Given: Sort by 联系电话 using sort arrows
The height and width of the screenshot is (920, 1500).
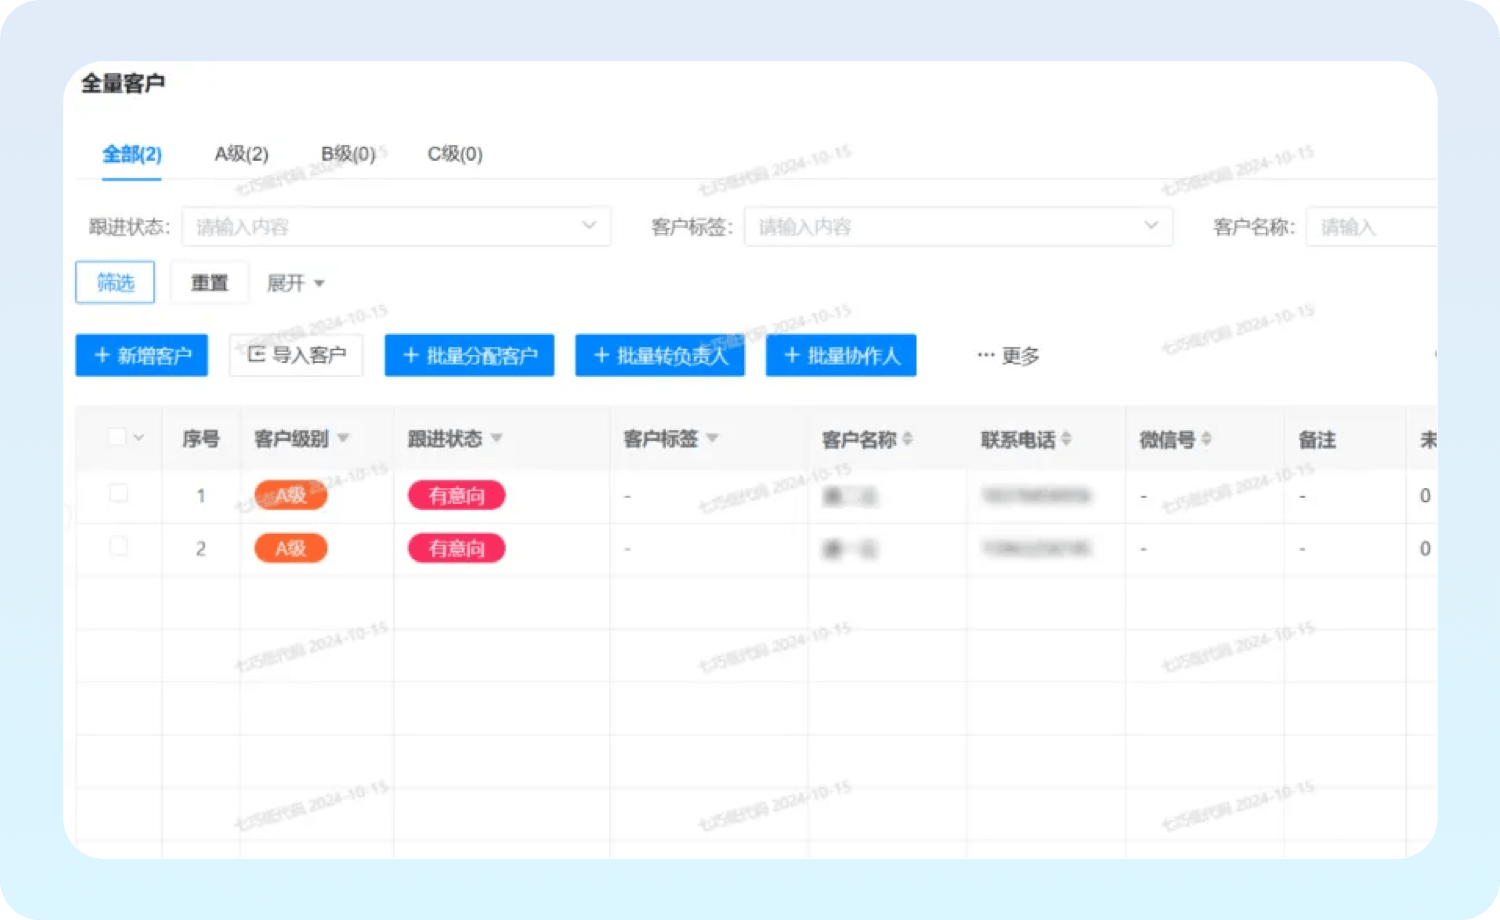Looking at the screenshot, I should tap(1066, 439).
